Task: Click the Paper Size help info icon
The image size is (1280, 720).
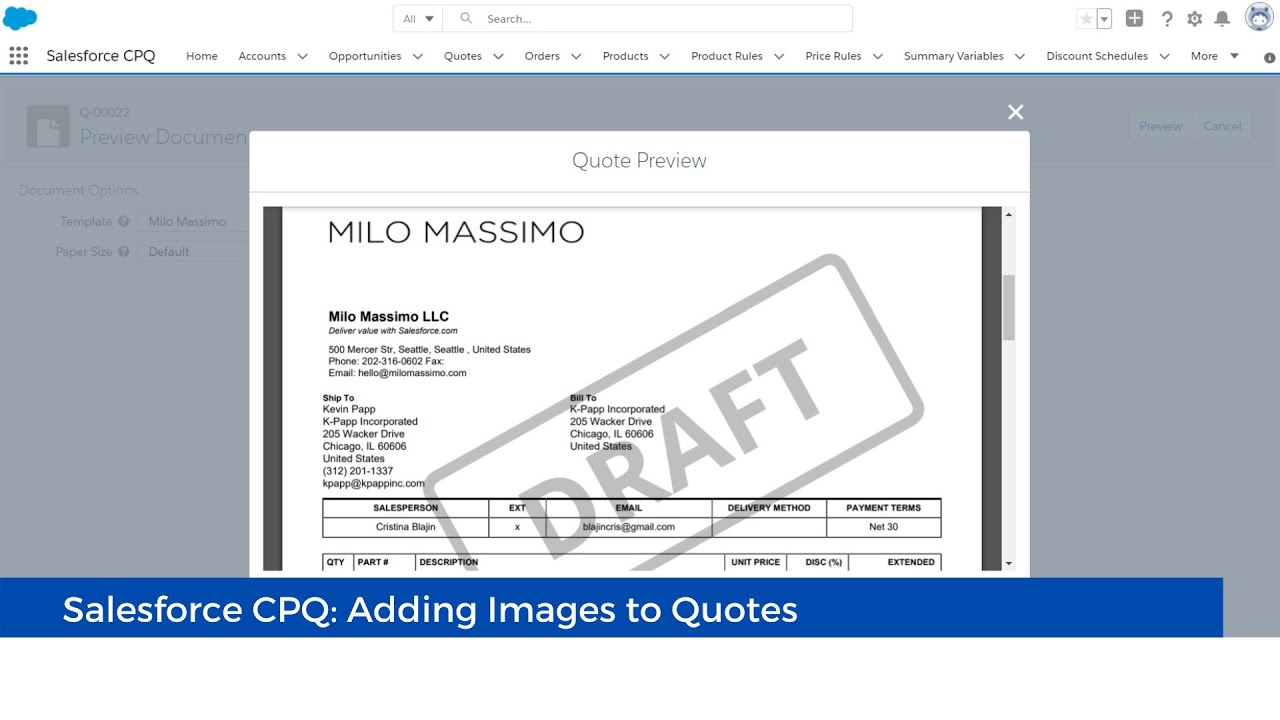Action: pyautogui.click(x=124, y=252)
